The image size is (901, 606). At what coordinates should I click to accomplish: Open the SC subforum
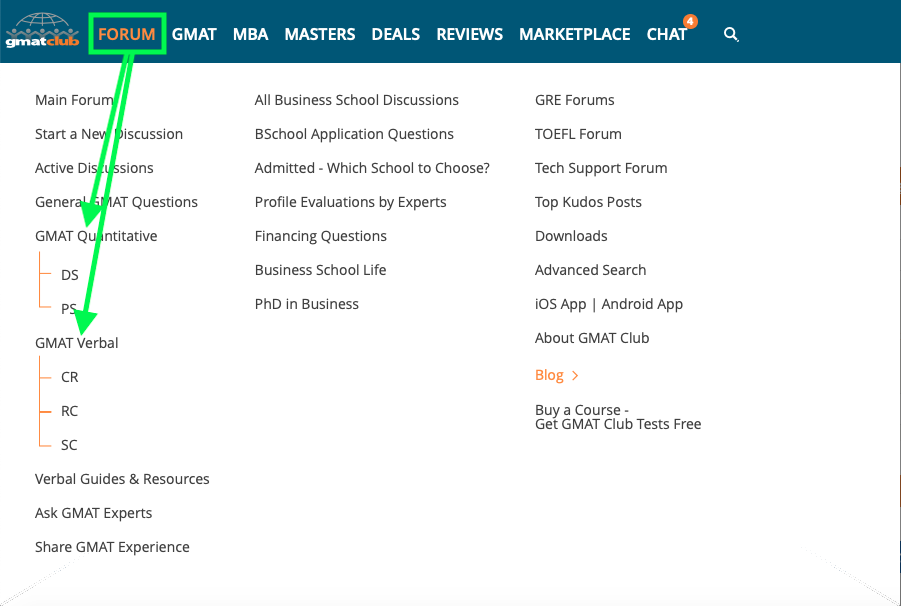point(69,444)
